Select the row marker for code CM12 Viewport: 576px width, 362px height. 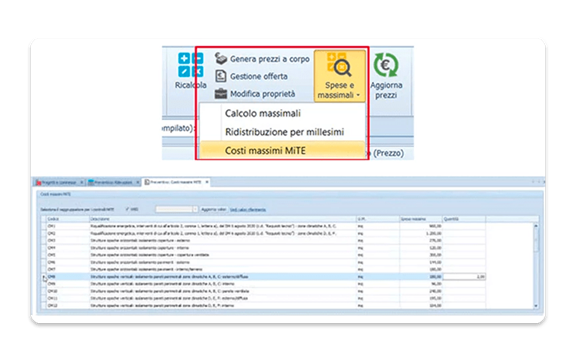coord(43,306)
